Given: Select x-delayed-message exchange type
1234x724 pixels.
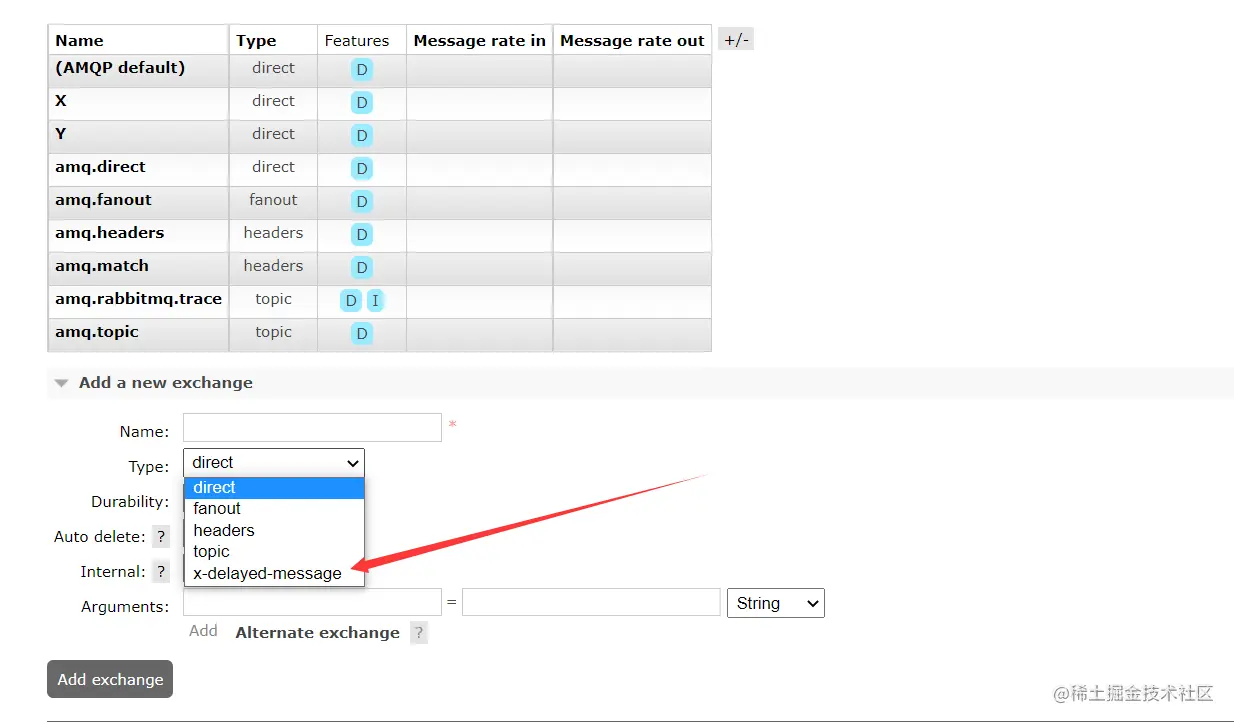Looking at the screenshot, I should [274, 574].
